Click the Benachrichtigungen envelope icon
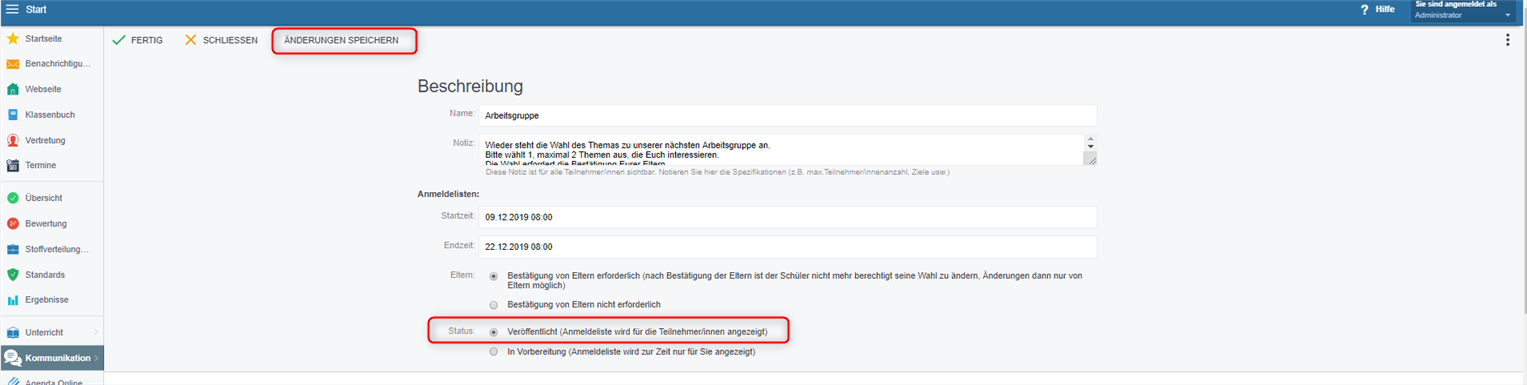Image resolution: width=1527 pixels, height=385 pixels. [13, 64]
